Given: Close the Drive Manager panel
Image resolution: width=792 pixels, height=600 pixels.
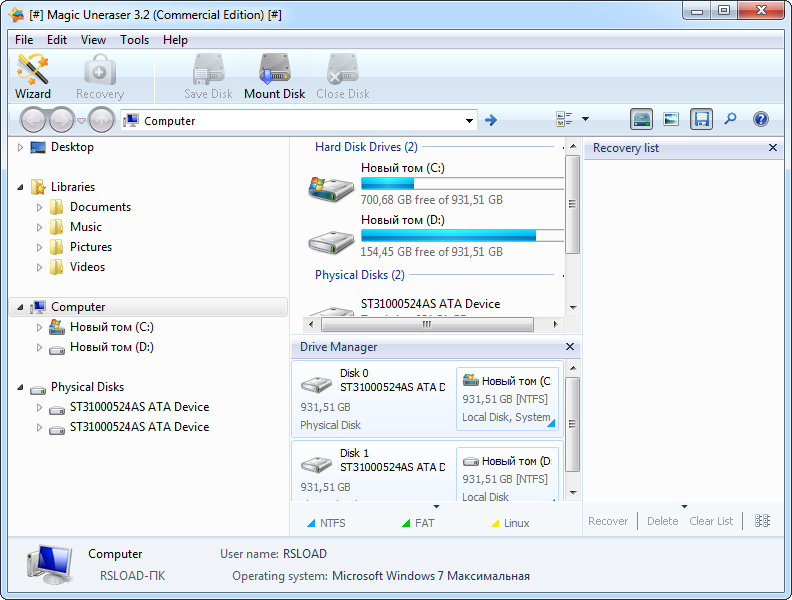Looking at the screenshot, I should tap(570, 346).
